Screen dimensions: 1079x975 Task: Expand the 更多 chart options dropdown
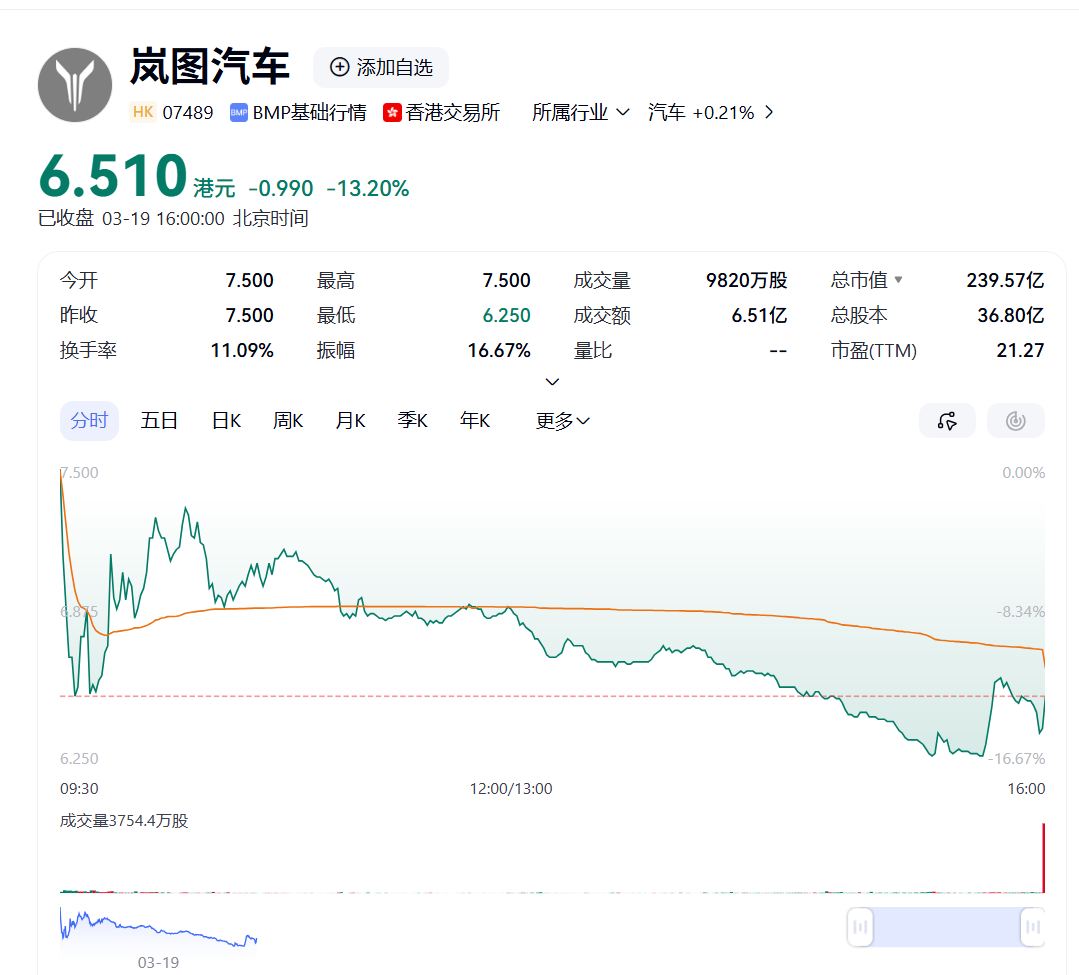(x=561, y=421)
